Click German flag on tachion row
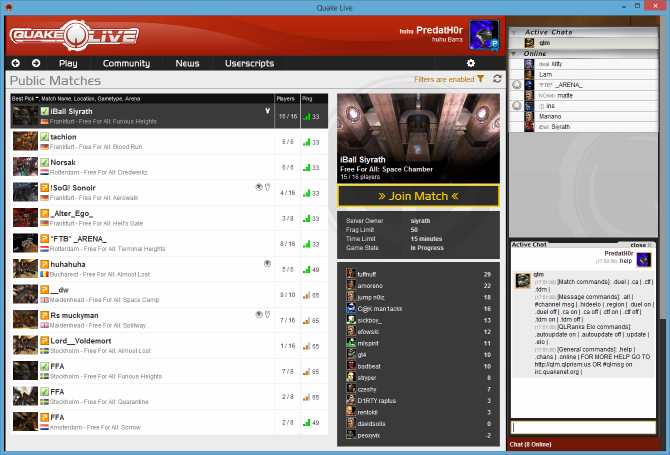 tap(44, 147)
